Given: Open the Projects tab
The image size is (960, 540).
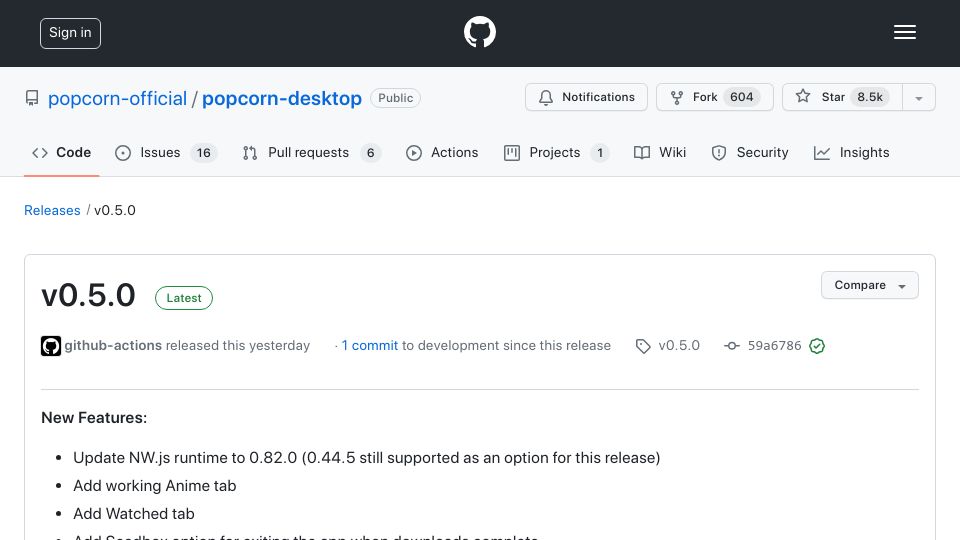Looking at the screenshot, I should pos(556,153).
